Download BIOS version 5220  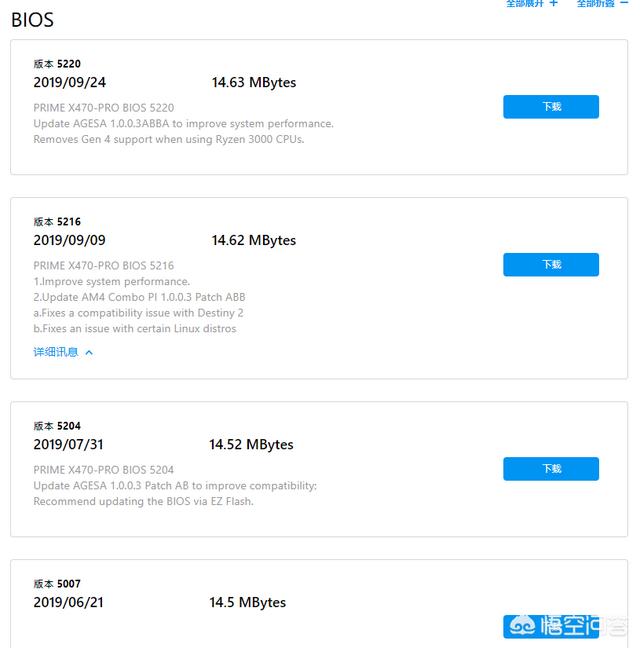(551, 107)
